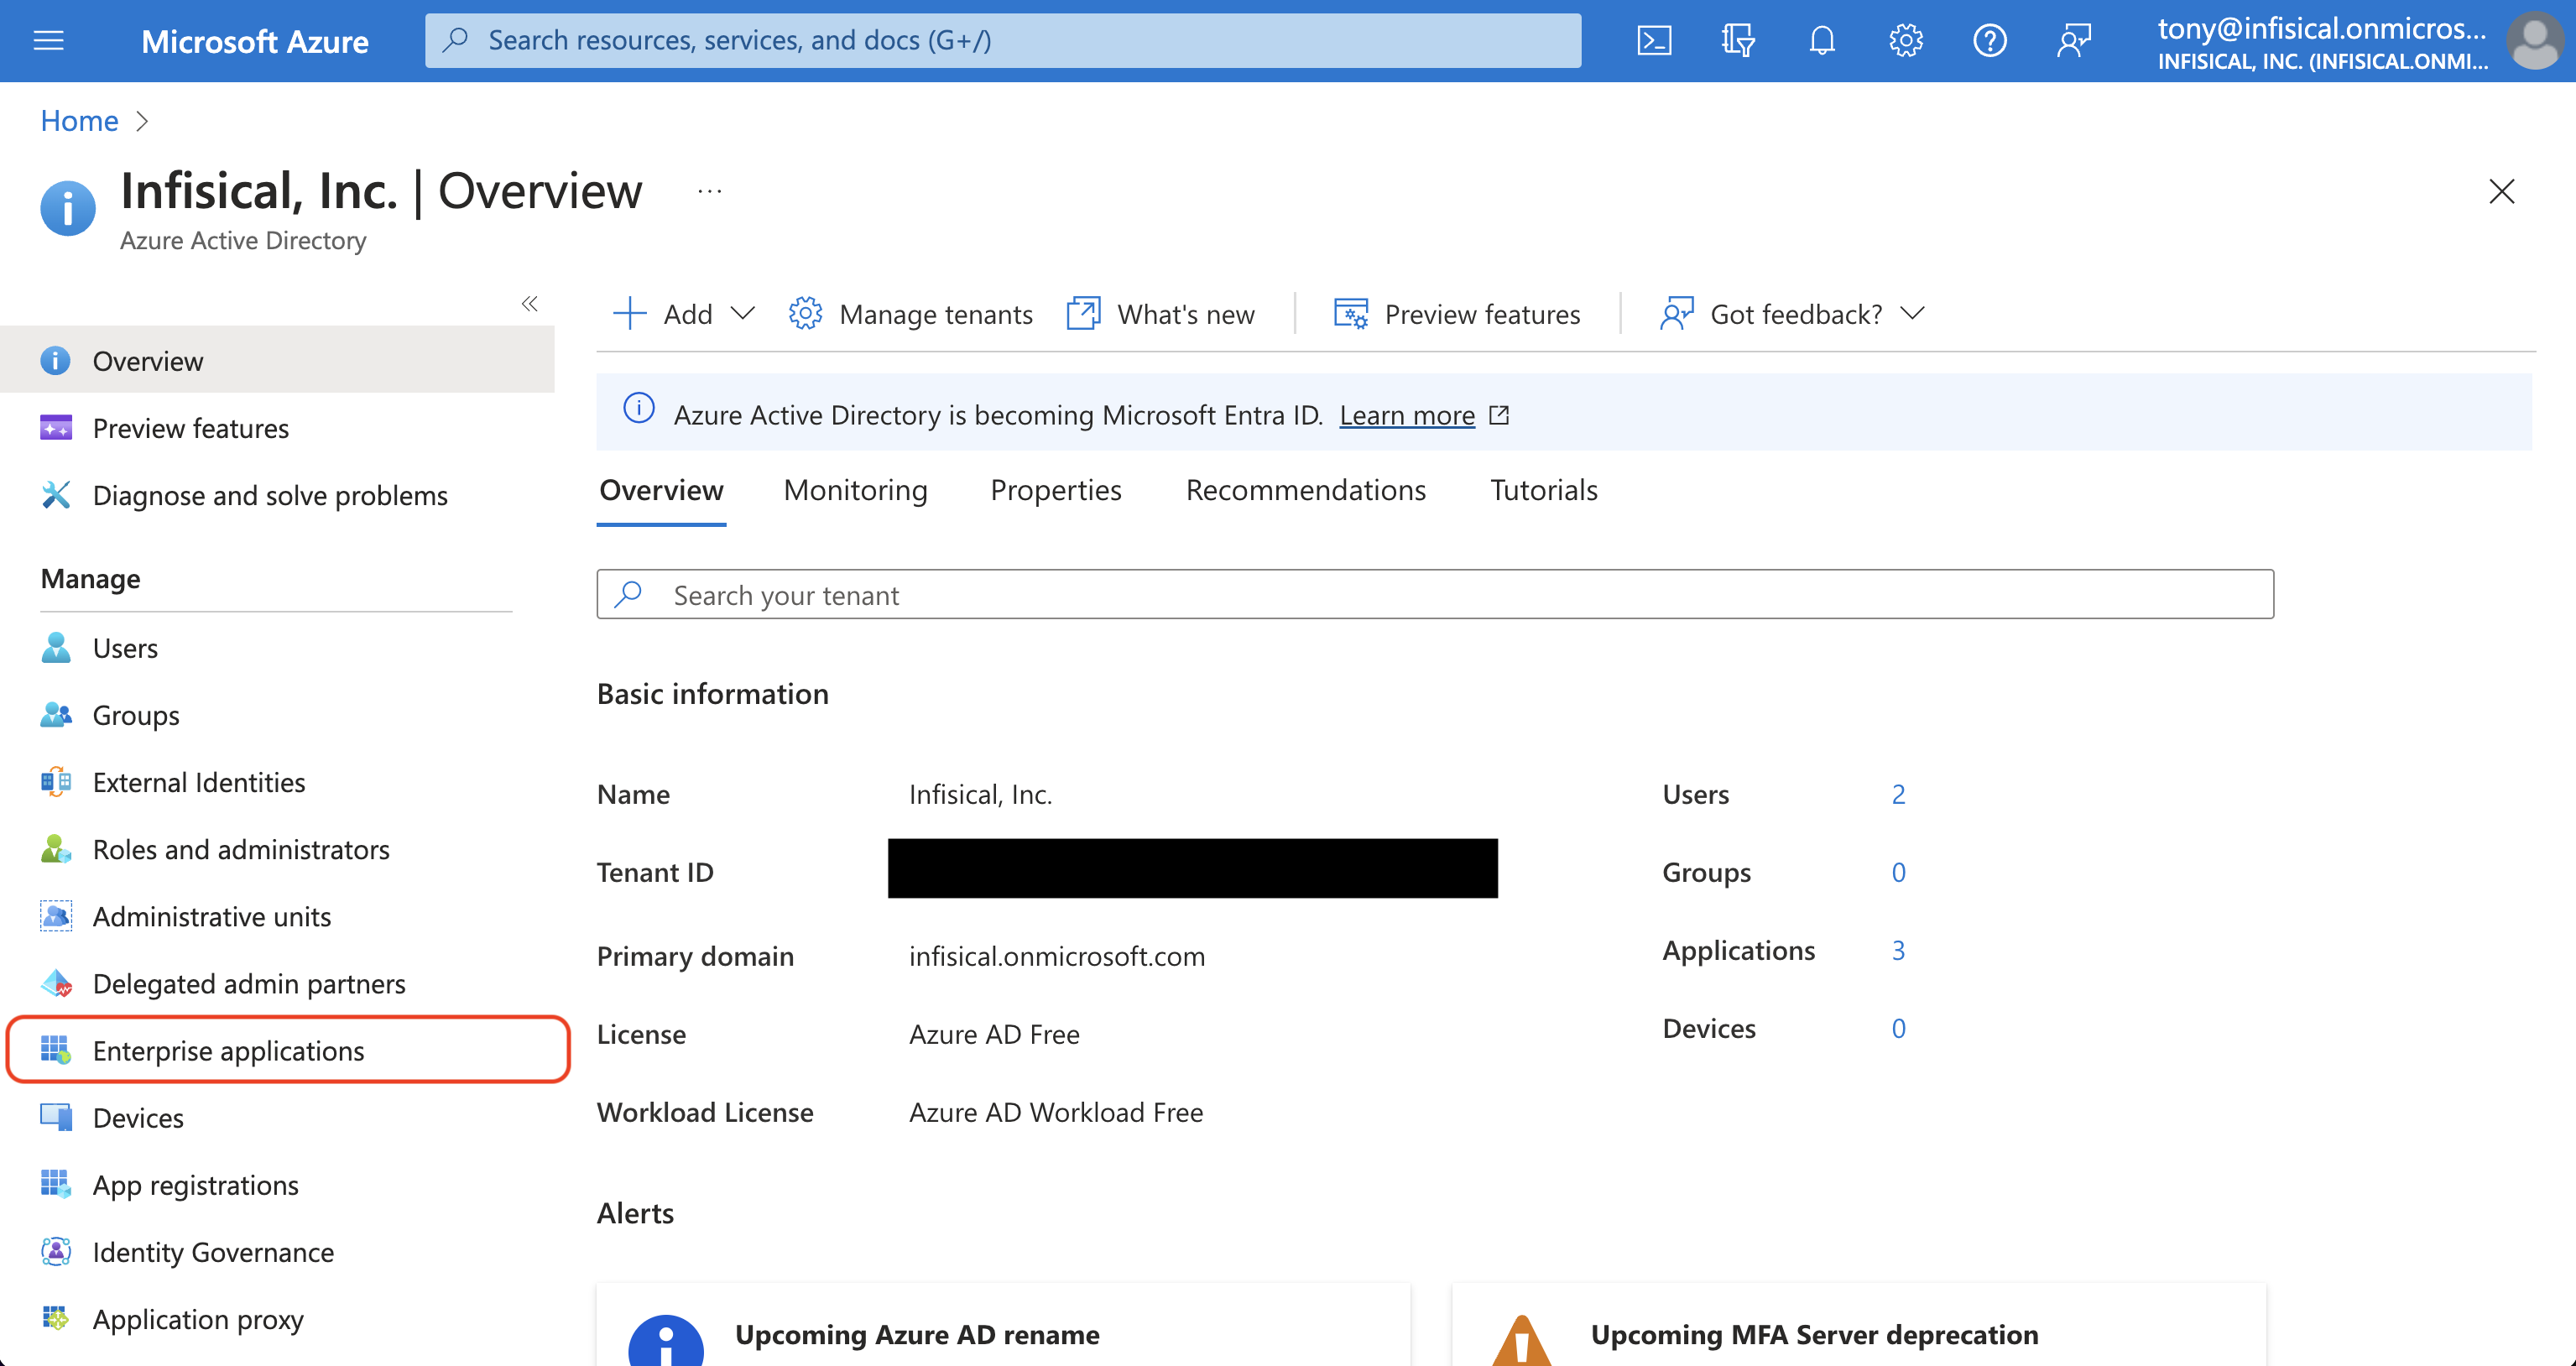
Task: Open the Directories and subscriptions filter icon
Action: (1738, 41)
